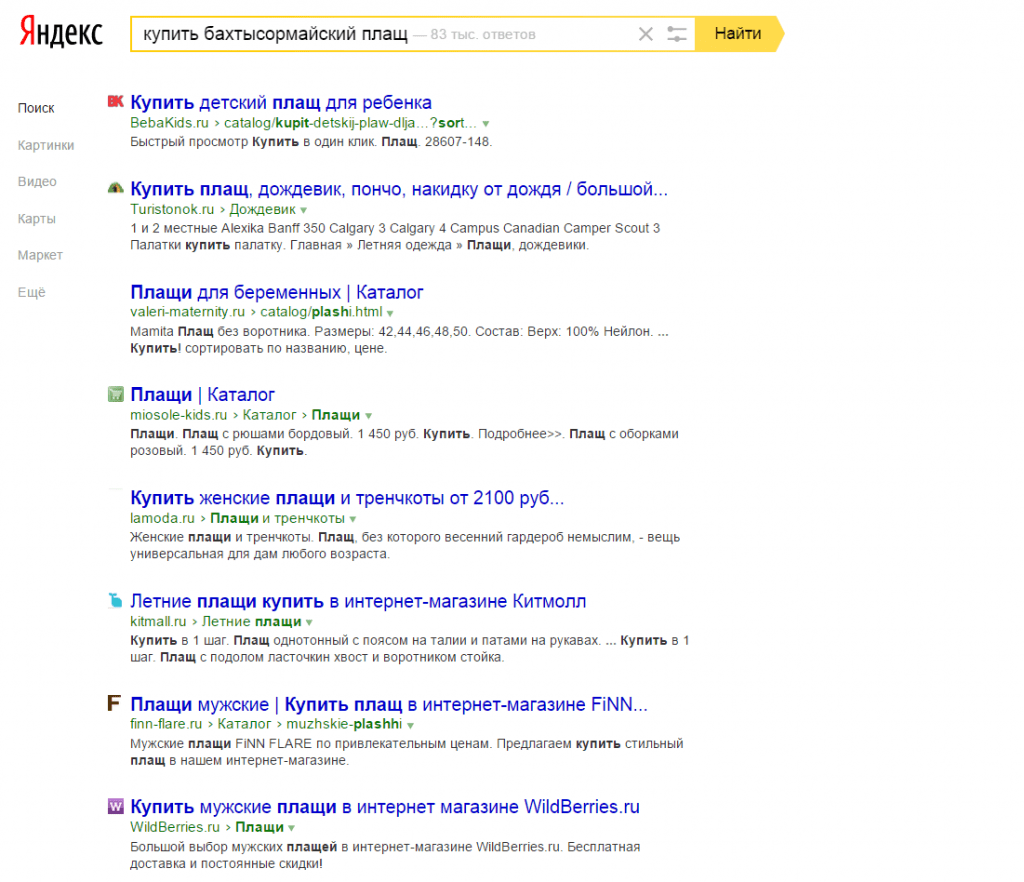Viewport: 1024px width, 882px height.
Task: Click the lamoda.ru green URL
Action: click(x=162, y=518)
